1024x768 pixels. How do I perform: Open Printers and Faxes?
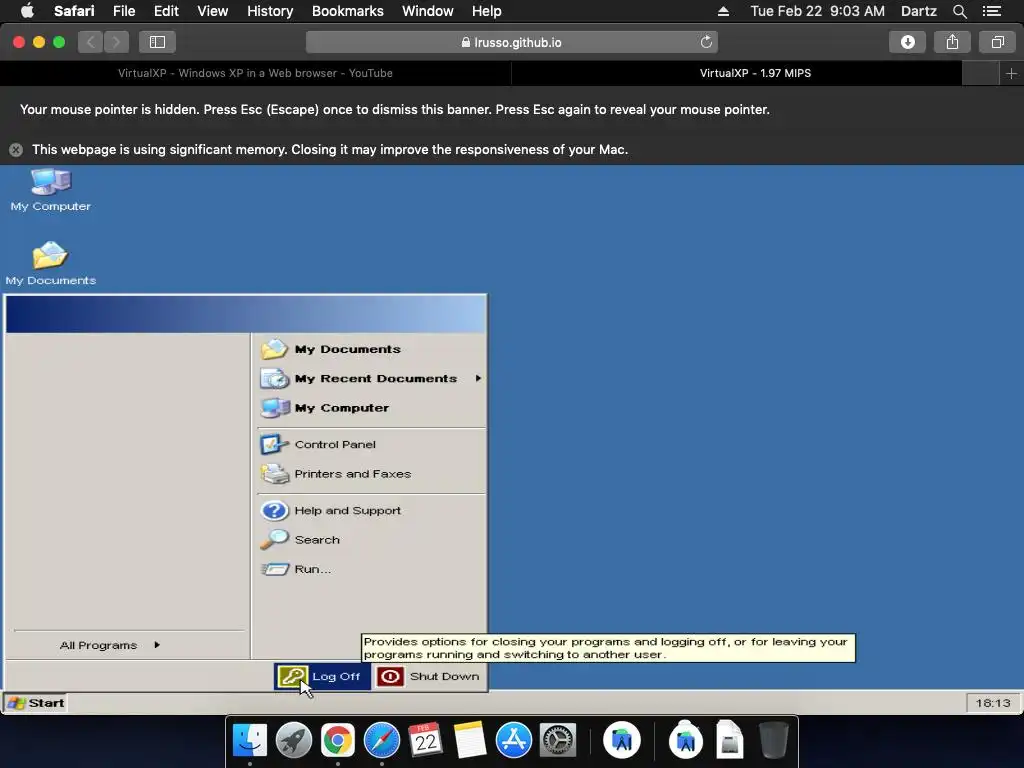pos(372,474)
